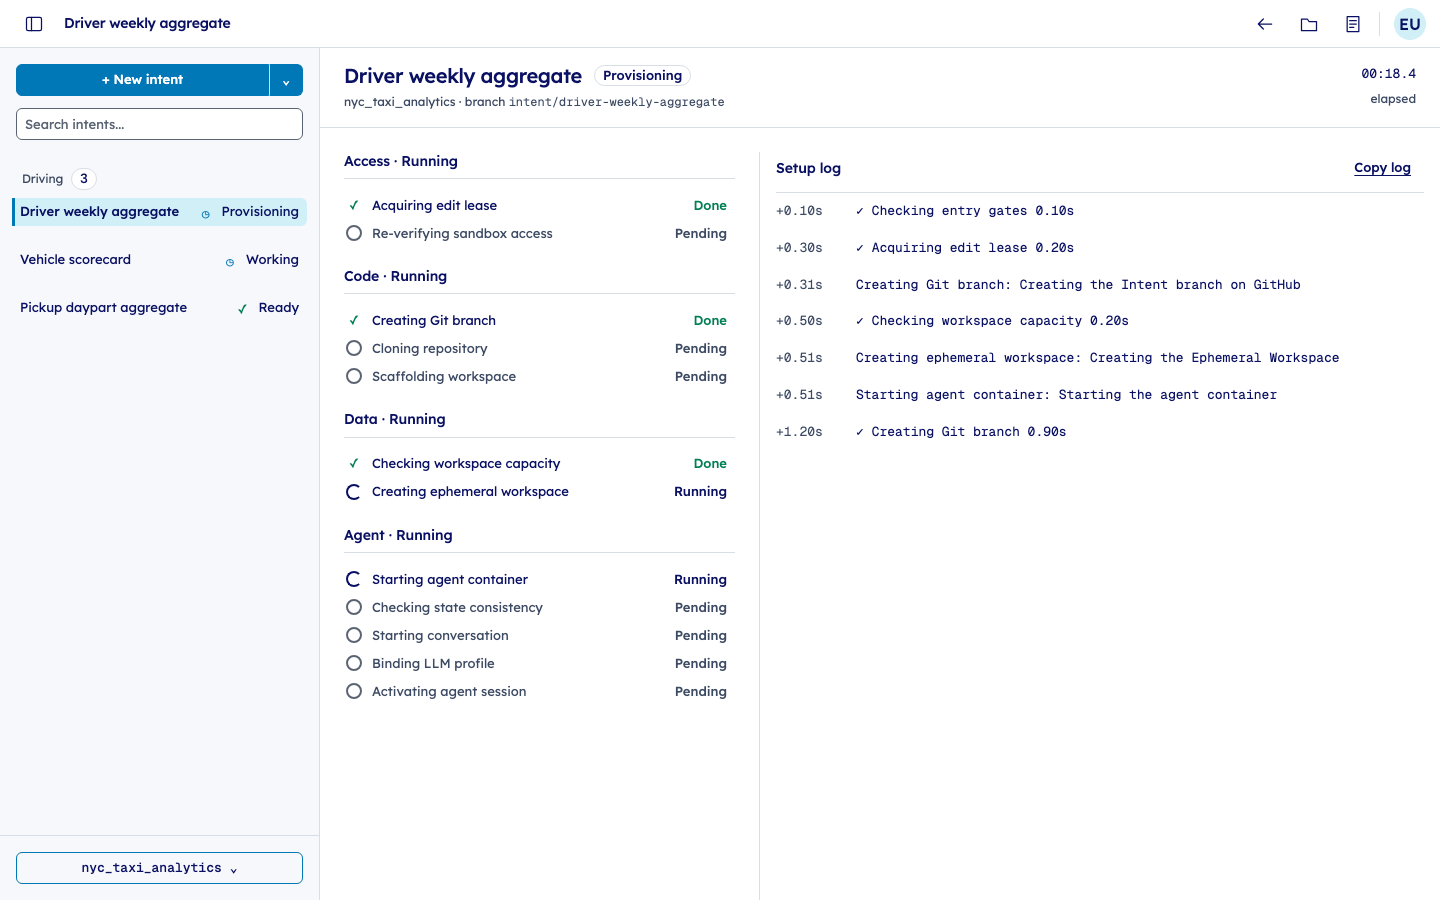Viewport: 1440px width, 900px height.
Task: Select the Pickup daypart aggregate intent
Action: coord(160,308)
